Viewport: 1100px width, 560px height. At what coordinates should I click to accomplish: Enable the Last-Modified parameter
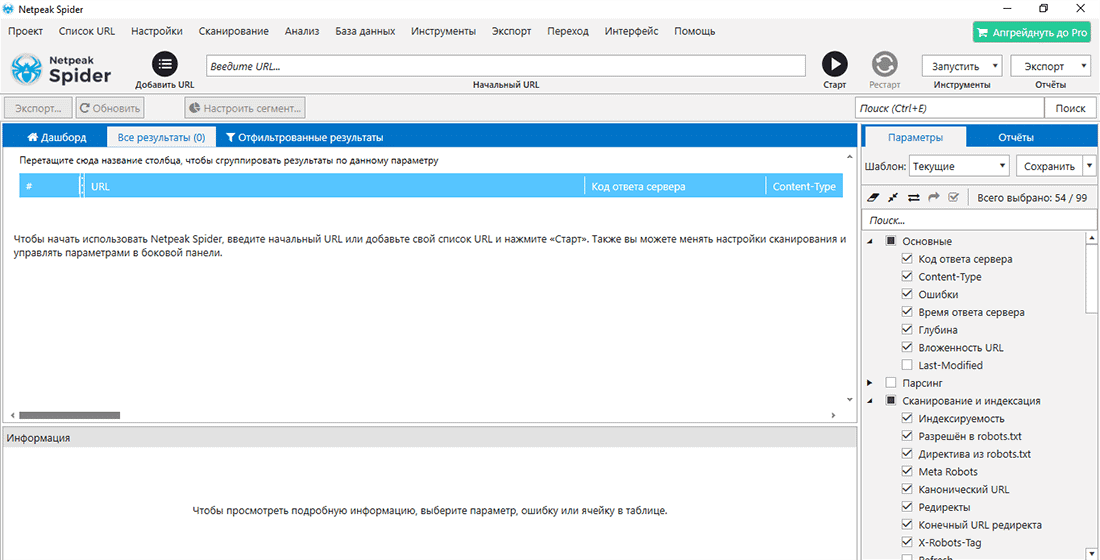[907, 365]
